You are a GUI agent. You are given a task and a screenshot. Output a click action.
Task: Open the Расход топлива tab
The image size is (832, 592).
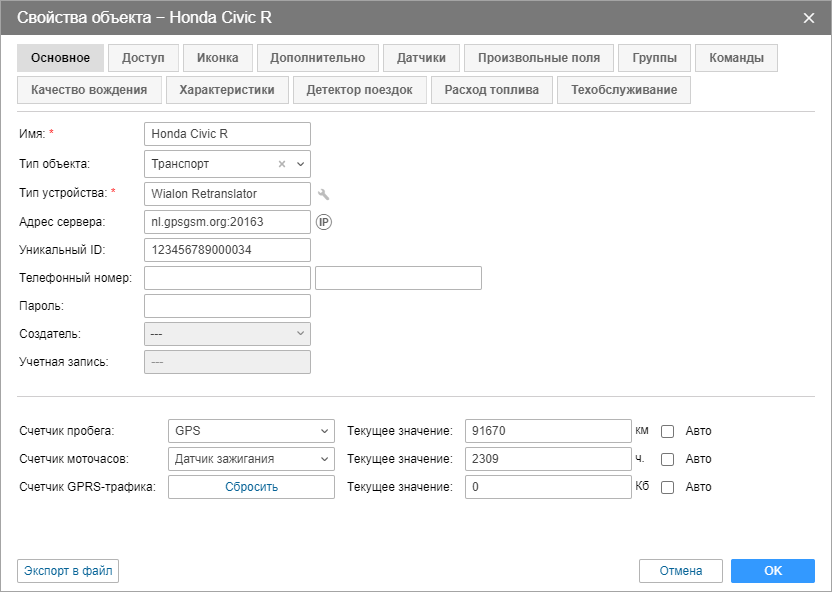[x=491, y=90]
